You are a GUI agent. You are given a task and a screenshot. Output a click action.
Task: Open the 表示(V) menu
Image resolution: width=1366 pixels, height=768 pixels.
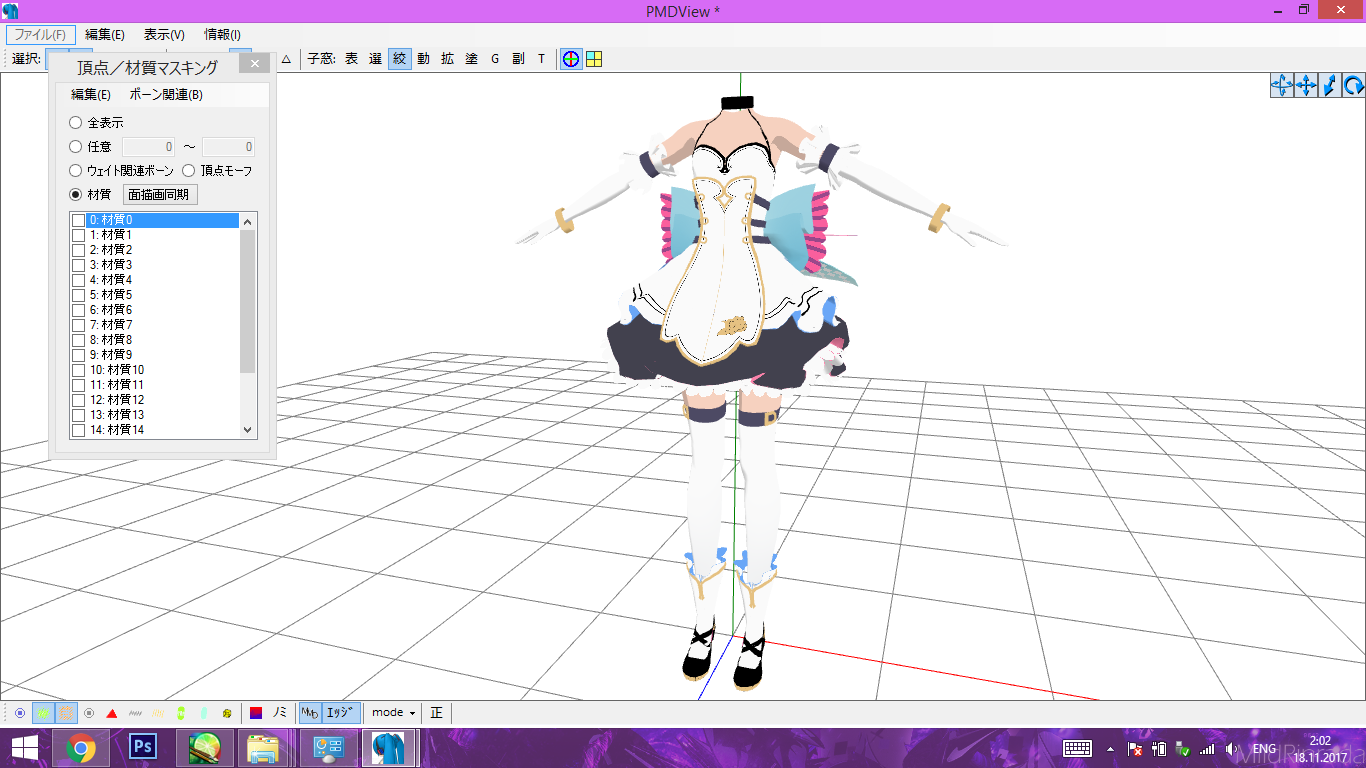(164, 34)
